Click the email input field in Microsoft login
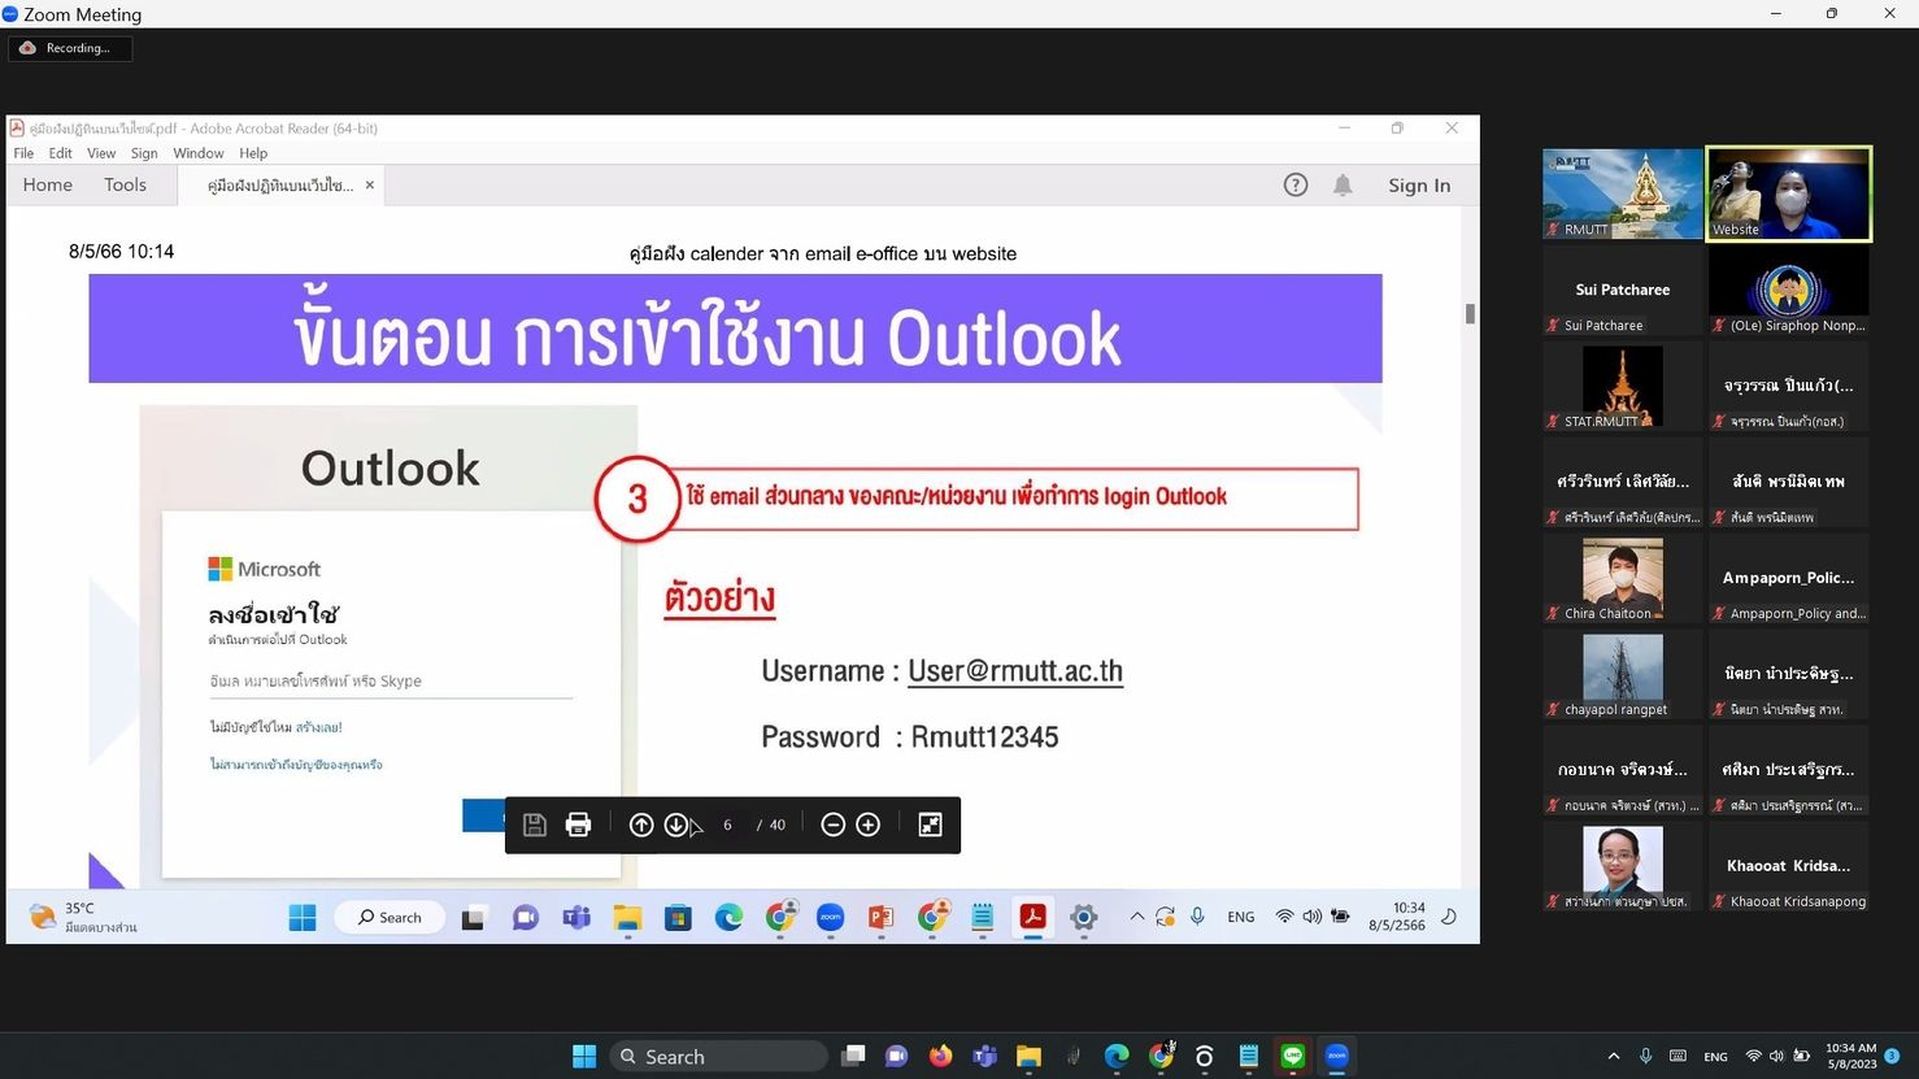The height and width of the screenshot is (1079, 1919). 390,681
